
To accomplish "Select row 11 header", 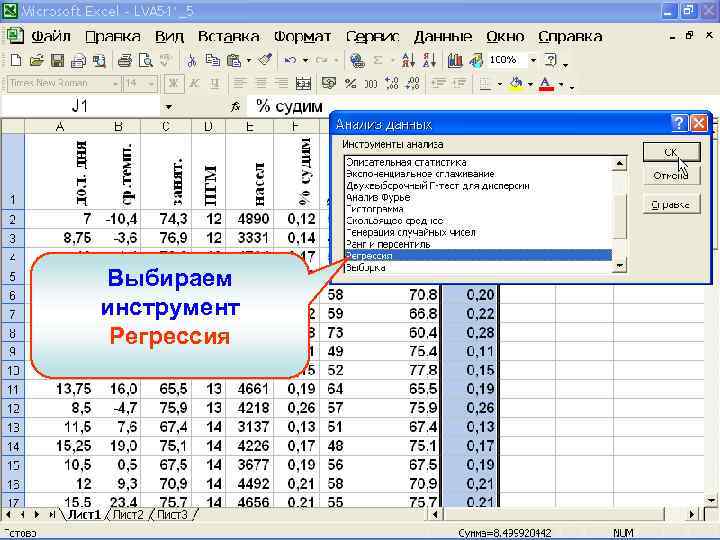I will point(12,389).
